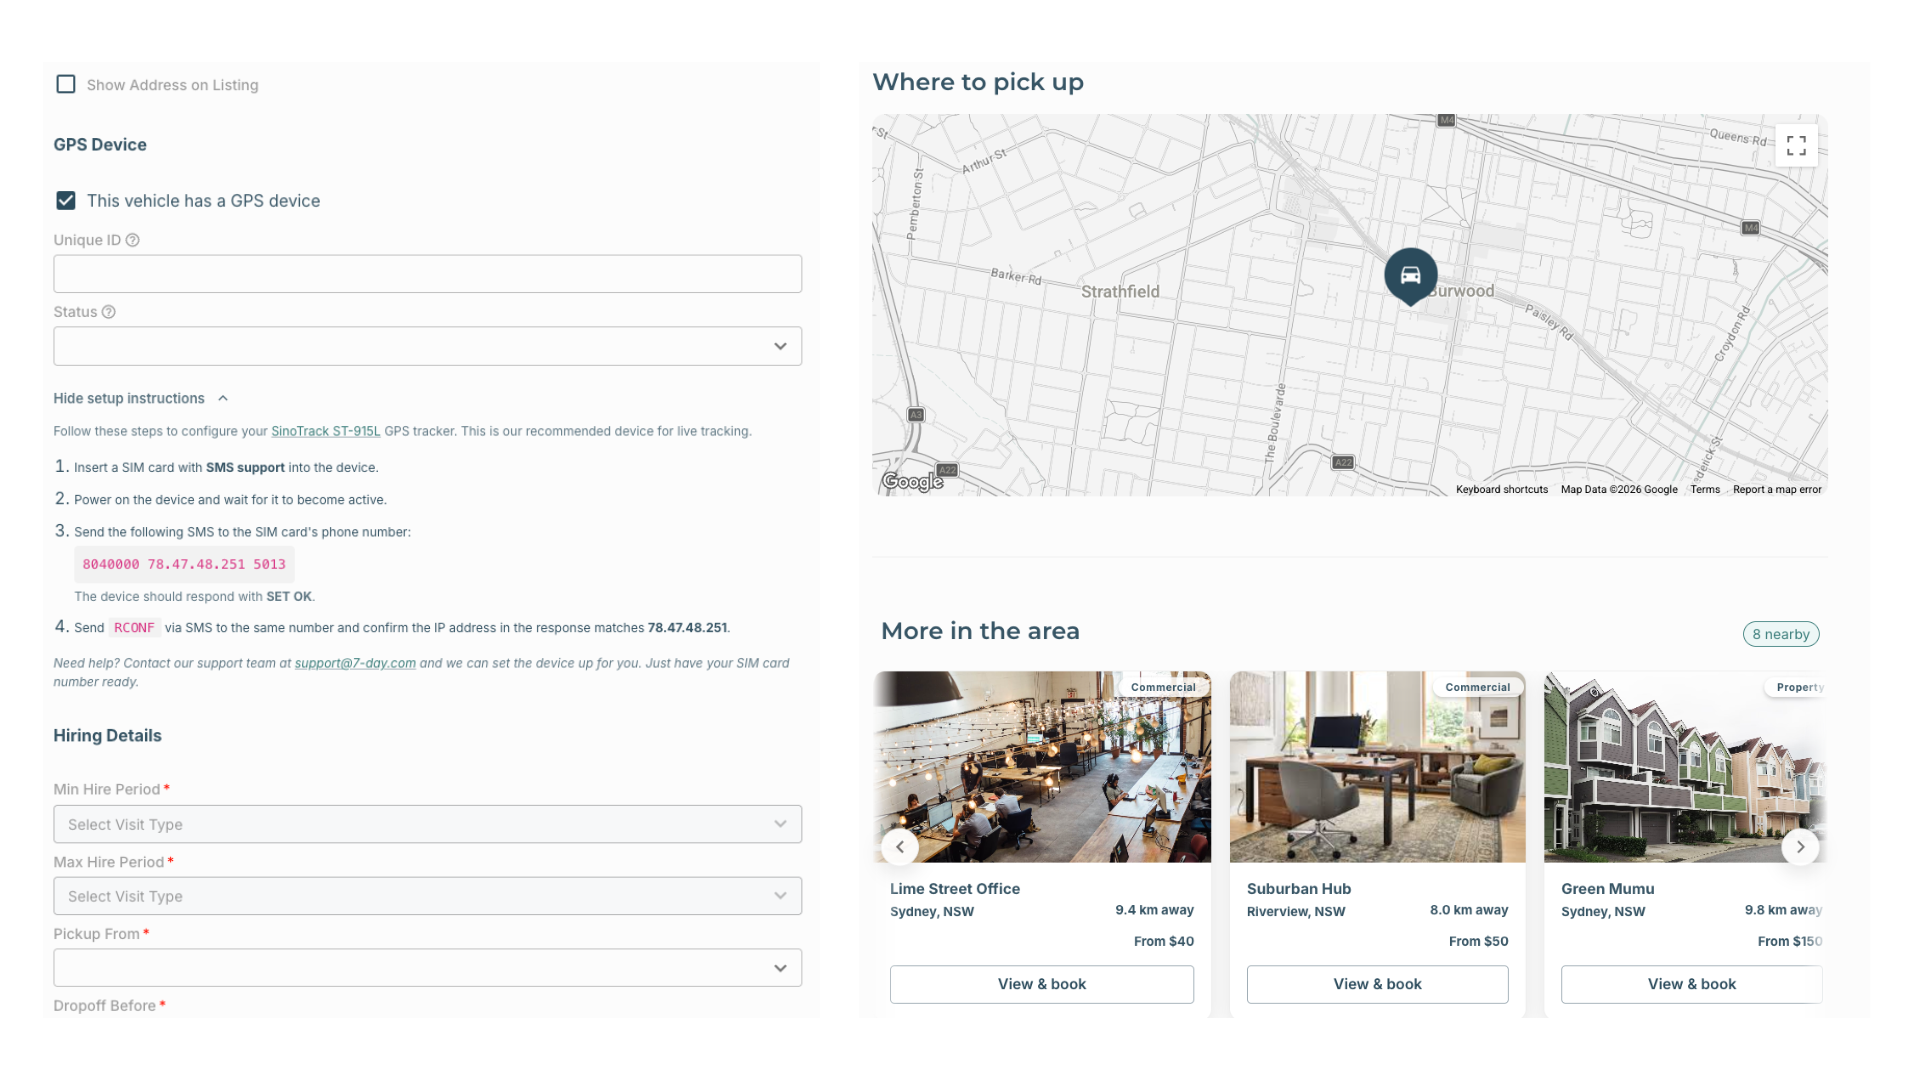Click the More in the area heading
The width and height of the screenshot is (1920, 1080).
(x=980, y=631)
